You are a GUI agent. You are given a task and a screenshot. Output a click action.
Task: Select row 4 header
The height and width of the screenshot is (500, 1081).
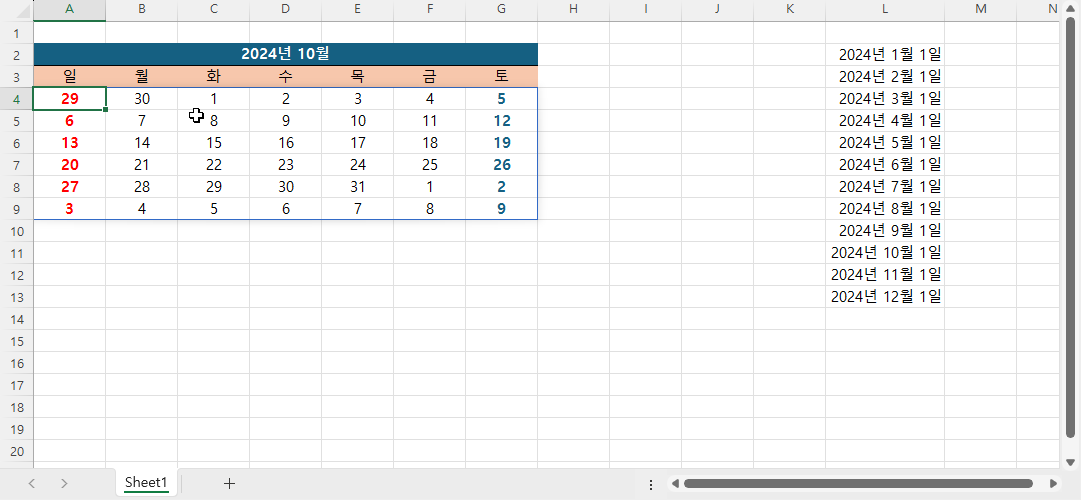coord(17,99)
